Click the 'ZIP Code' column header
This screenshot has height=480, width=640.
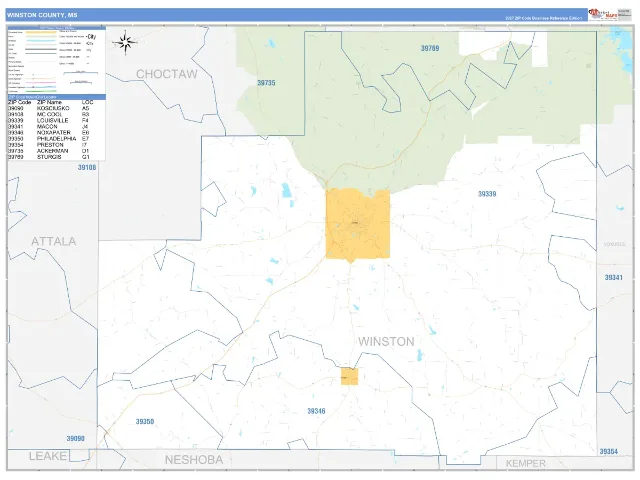click(x=19, y=102)
